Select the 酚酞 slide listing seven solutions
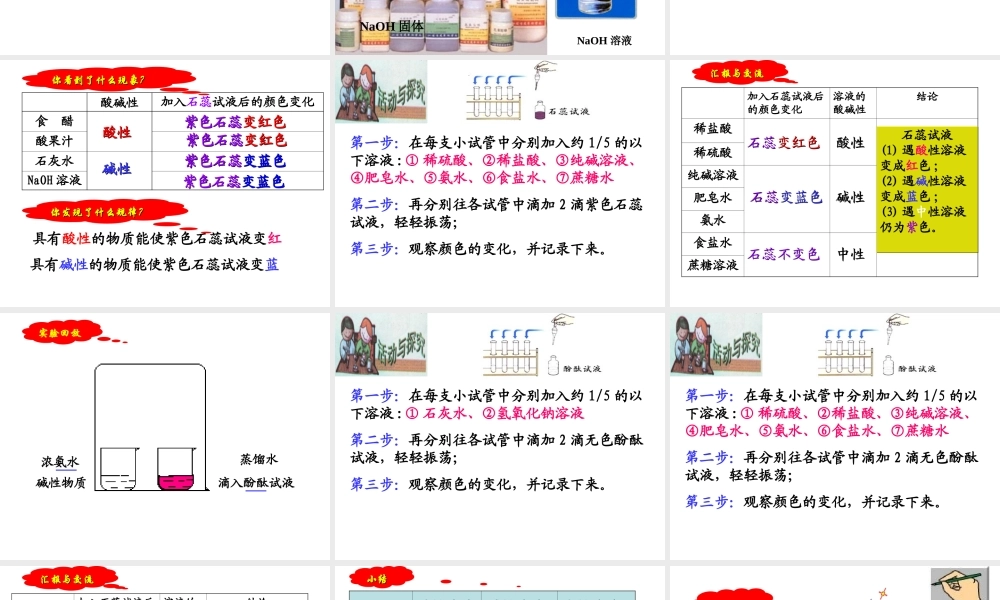1000x600 pixels. point(835,436)
